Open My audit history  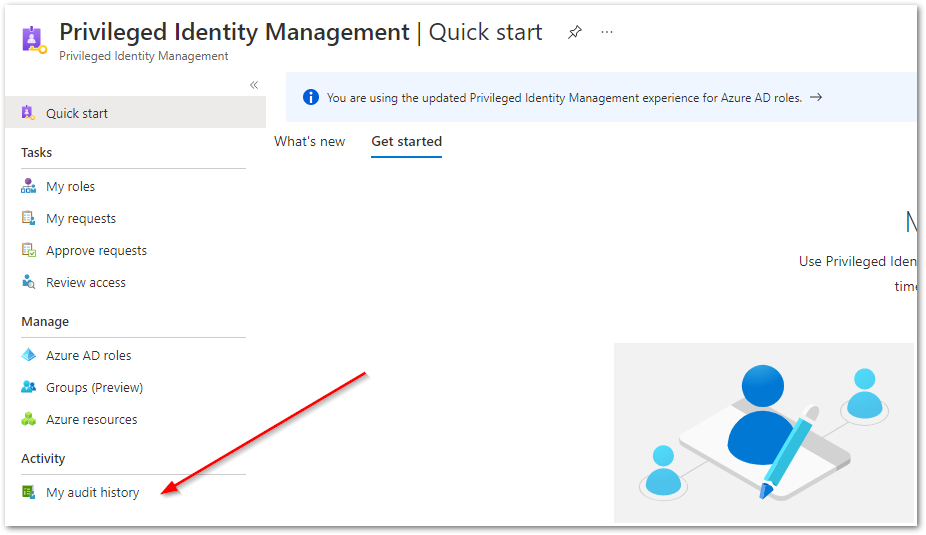93,492
